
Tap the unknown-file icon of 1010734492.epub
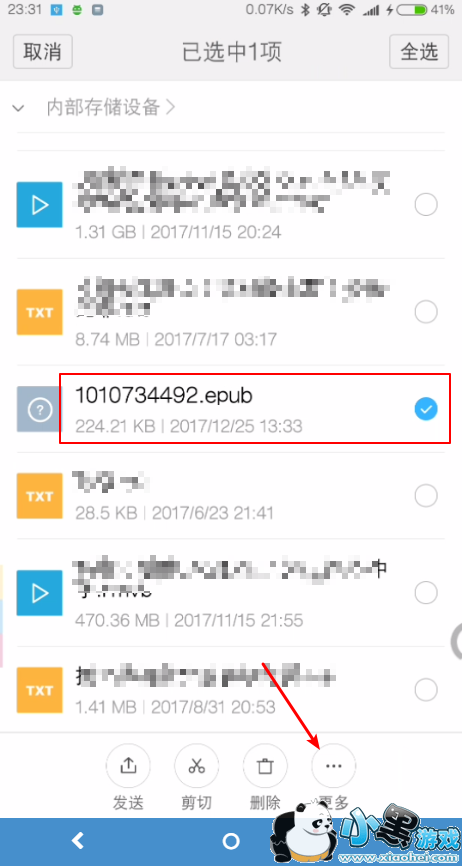click(x=39, y=409)
